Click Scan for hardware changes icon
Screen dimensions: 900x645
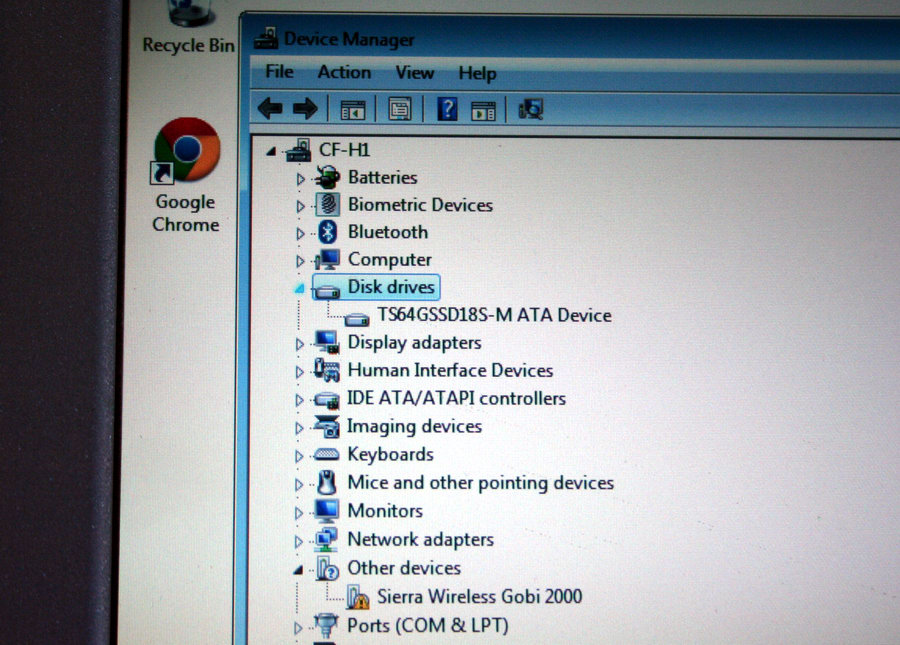[x=531, y=109]
